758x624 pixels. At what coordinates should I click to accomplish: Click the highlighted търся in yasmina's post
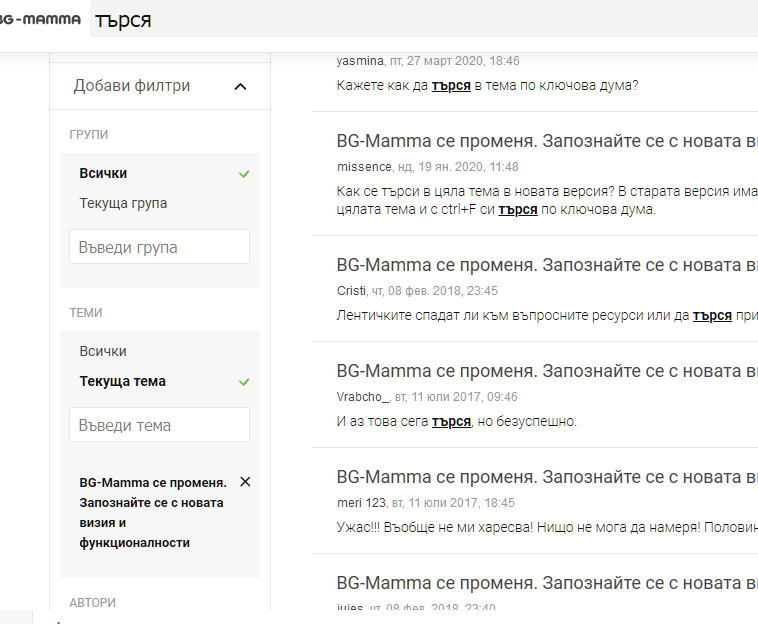click(x=451, y=86)
